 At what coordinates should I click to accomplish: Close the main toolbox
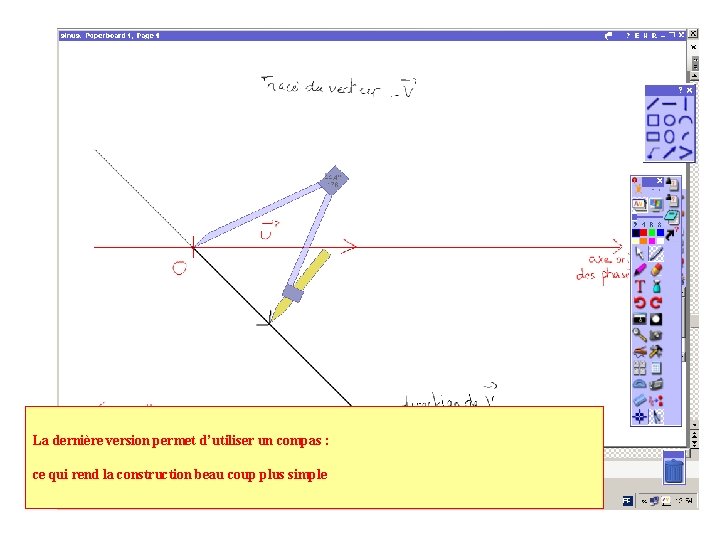(659, 180)
